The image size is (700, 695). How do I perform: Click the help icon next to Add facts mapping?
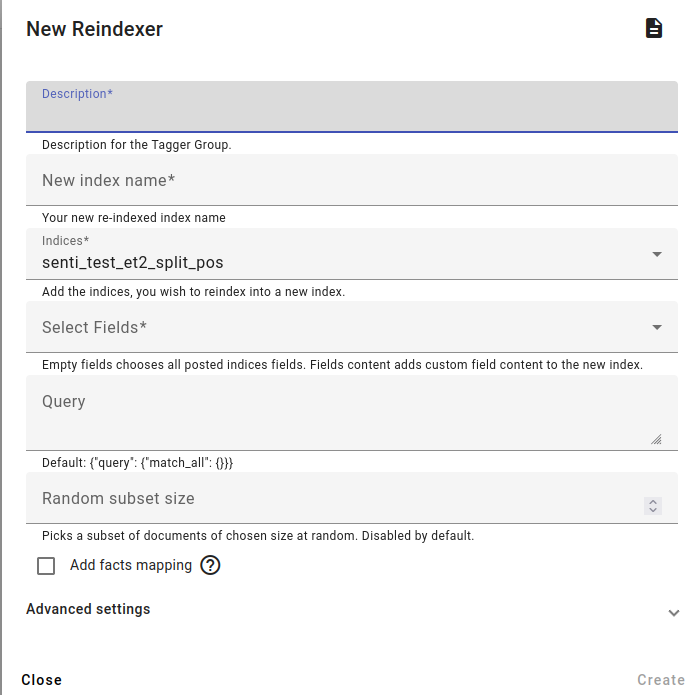click(210, 565)
